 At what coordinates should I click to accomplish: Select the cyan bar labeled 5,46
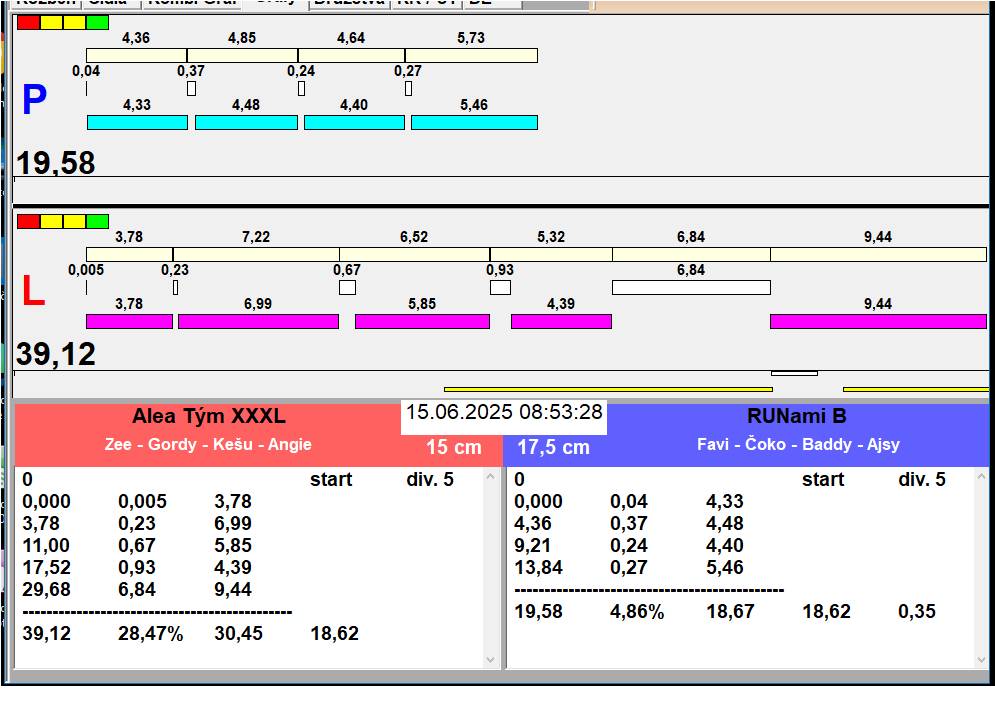[x=474, y=122]
